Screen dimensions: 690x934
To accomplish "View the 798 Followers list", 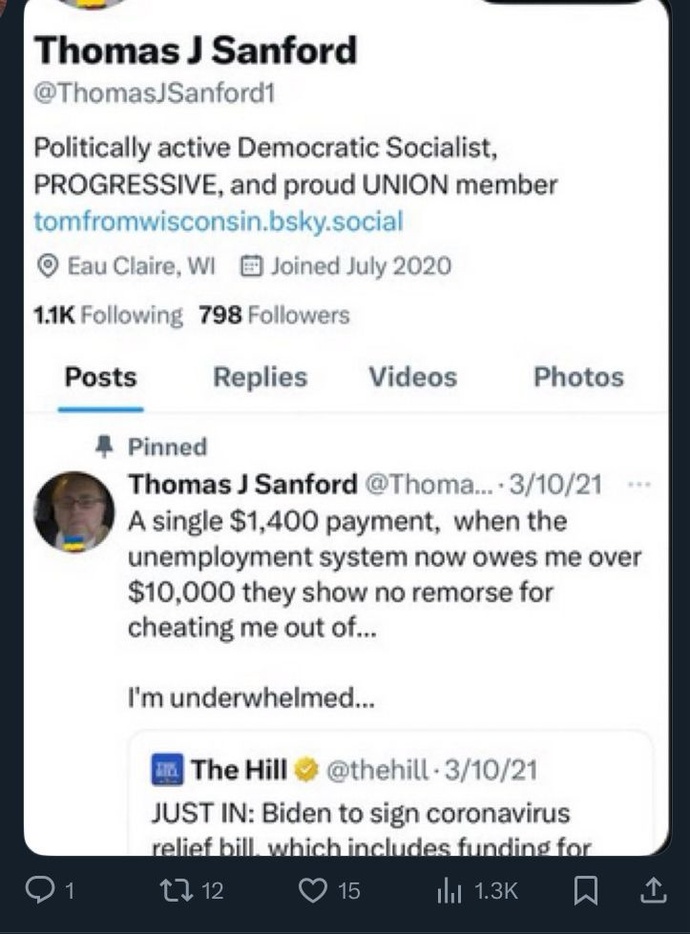I will click(x=274, y=315).
